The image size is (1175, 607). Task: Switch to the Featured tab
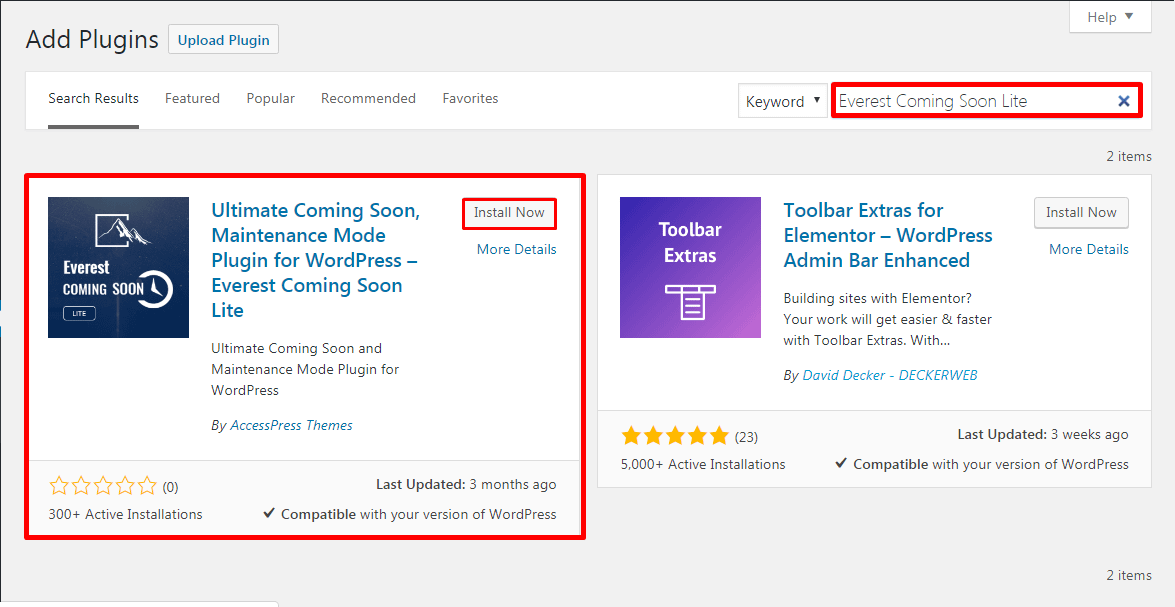(193, 98)
